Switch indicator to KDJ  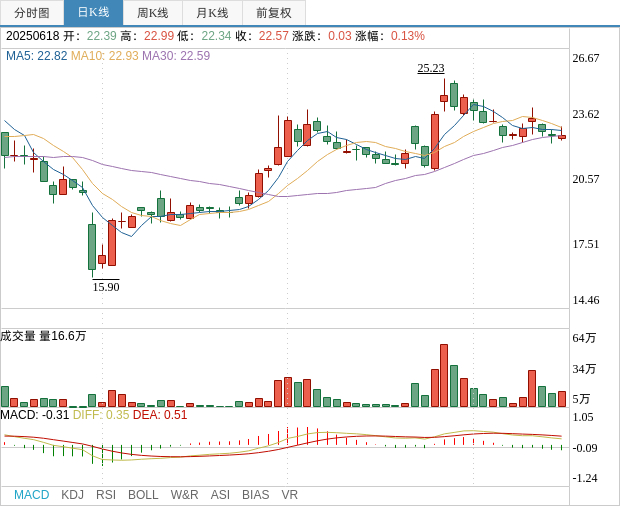72,495
